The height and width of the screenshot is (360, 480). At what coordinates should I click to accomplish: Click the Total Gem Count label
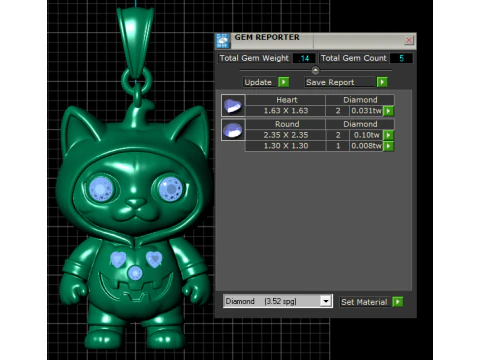point(353,58)
